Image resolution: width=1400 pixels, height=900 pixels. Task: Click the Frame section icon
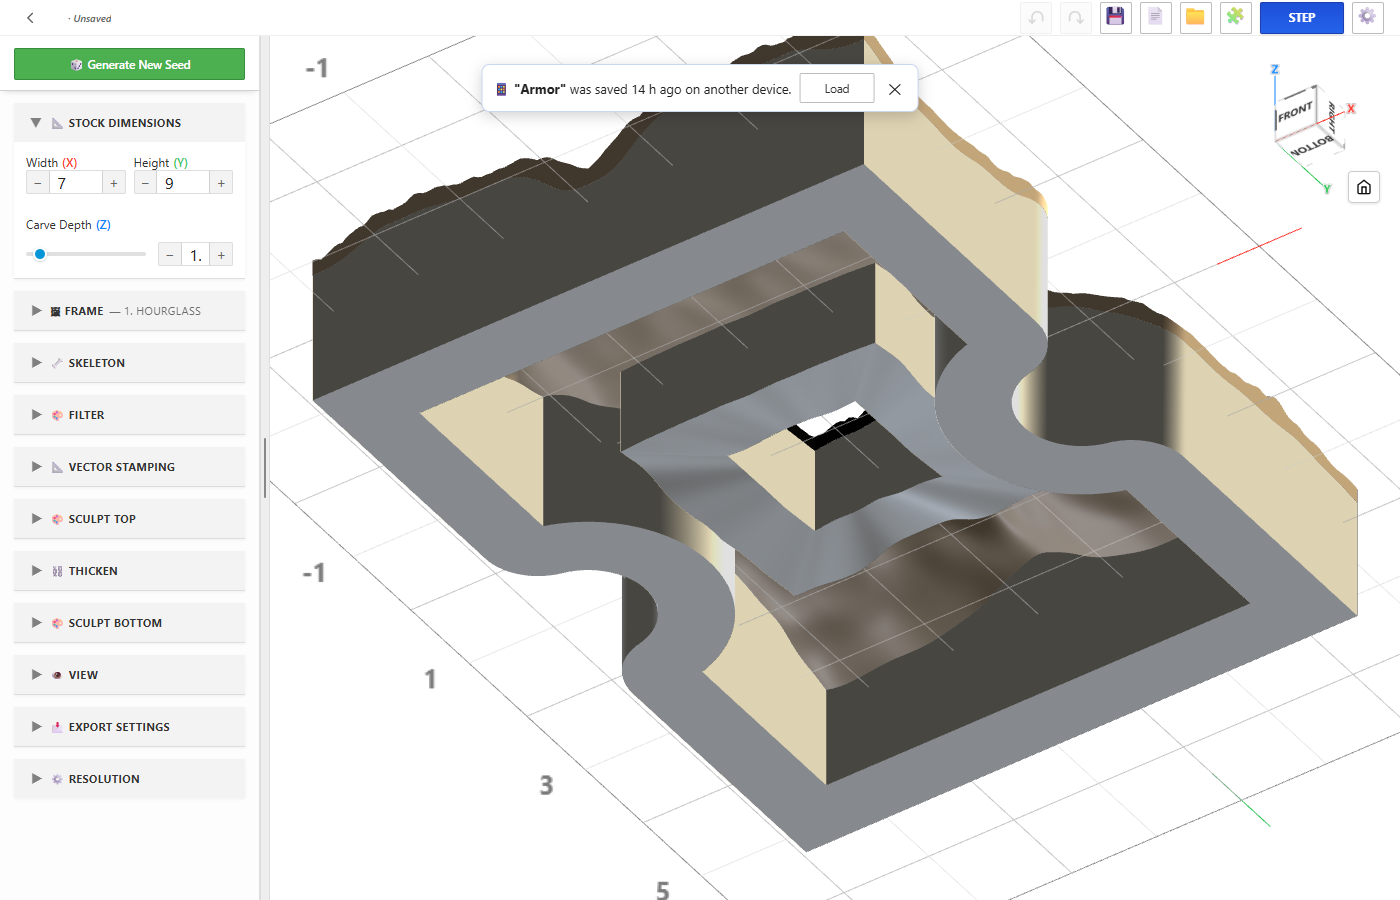pyautogui.click(x=55, y=311)
